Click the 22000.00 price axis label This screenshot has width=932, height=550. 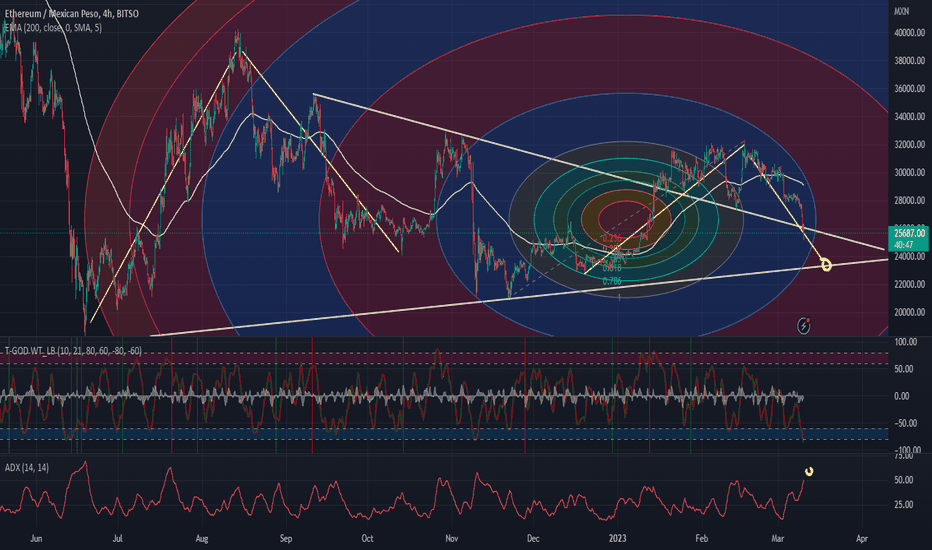click(x=909, y=284)
